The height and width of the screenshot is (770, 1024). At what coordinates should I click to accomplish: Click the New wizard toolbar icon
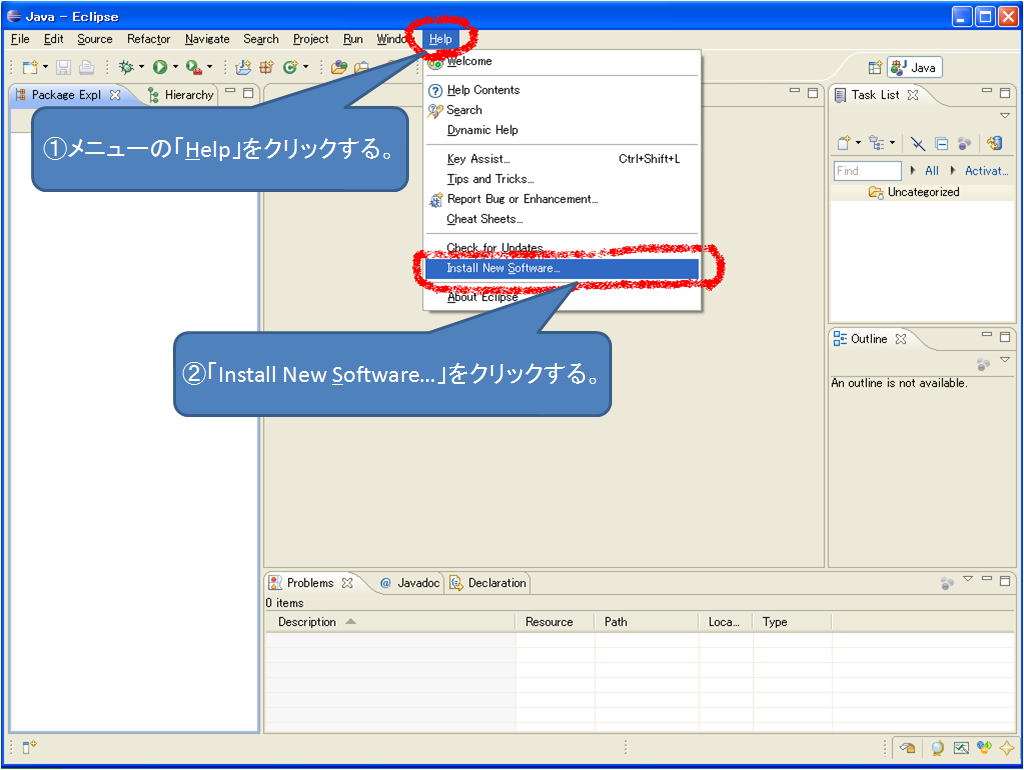pos(29,67)
